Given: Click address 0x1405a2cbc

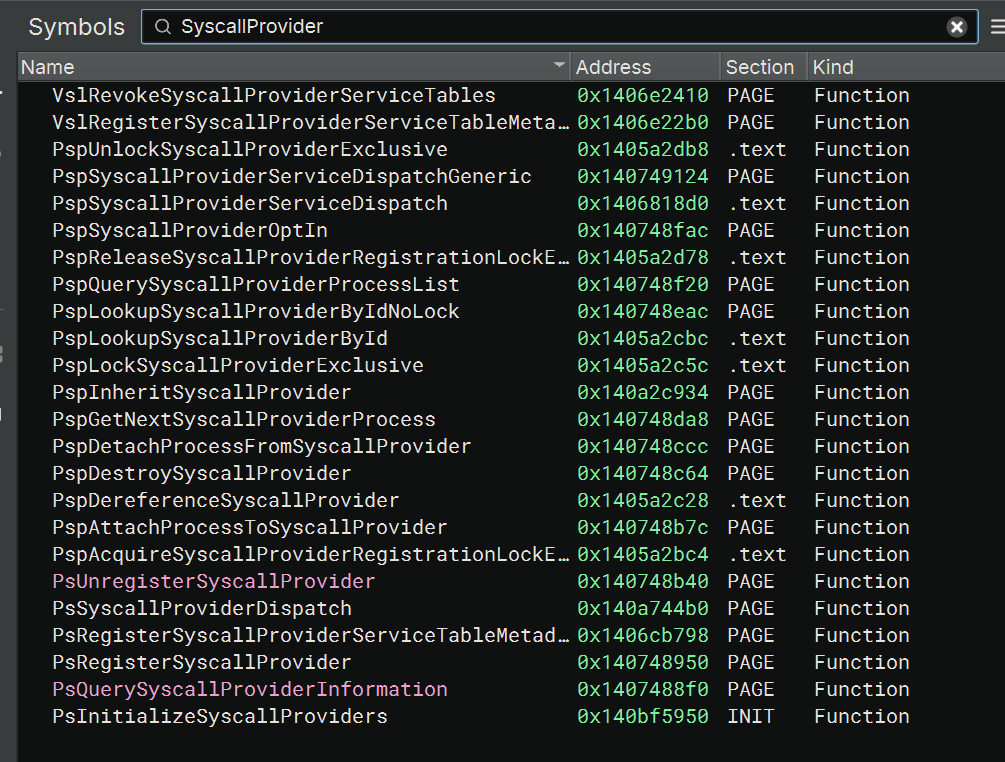Looking at the screenshot, I should click(x=643, y=338).
